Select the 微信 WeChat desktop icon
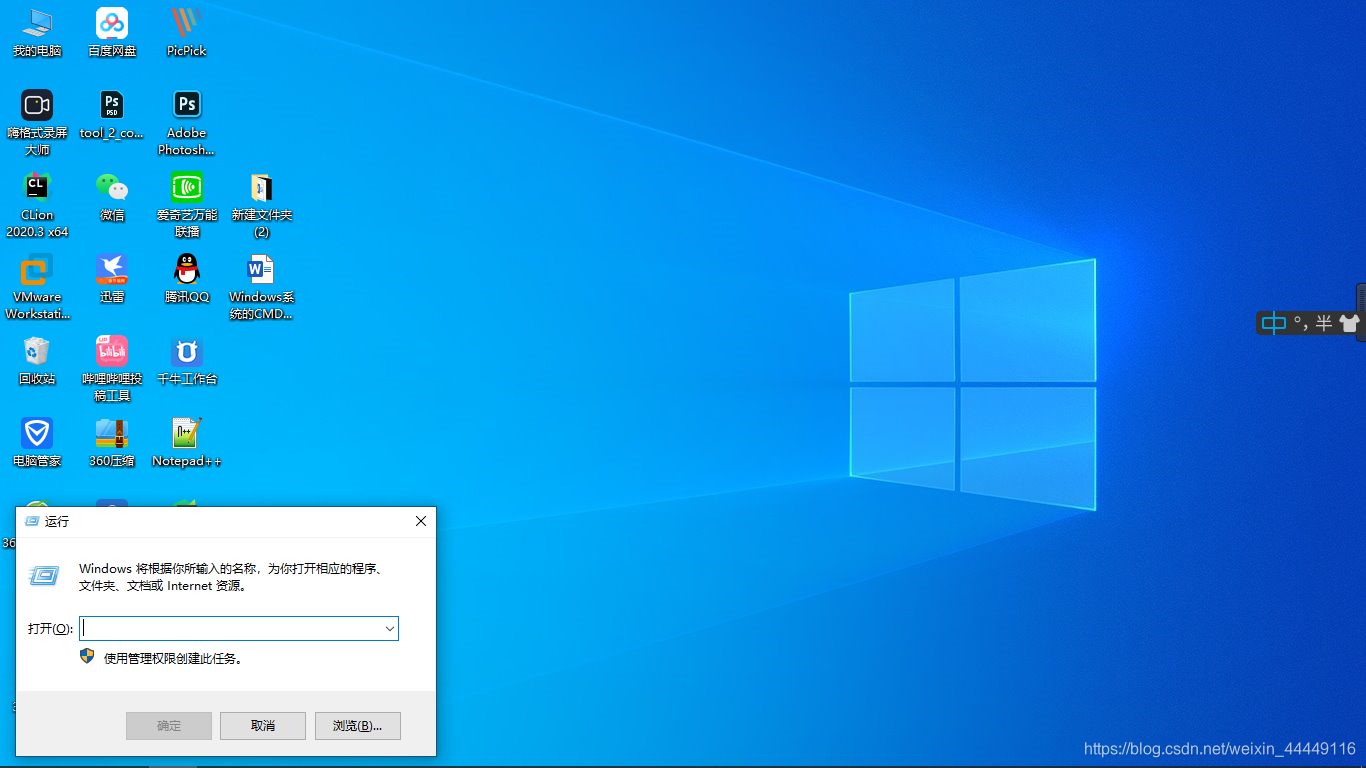This screenshot has height=768, width=1366. tap(112, 196)
